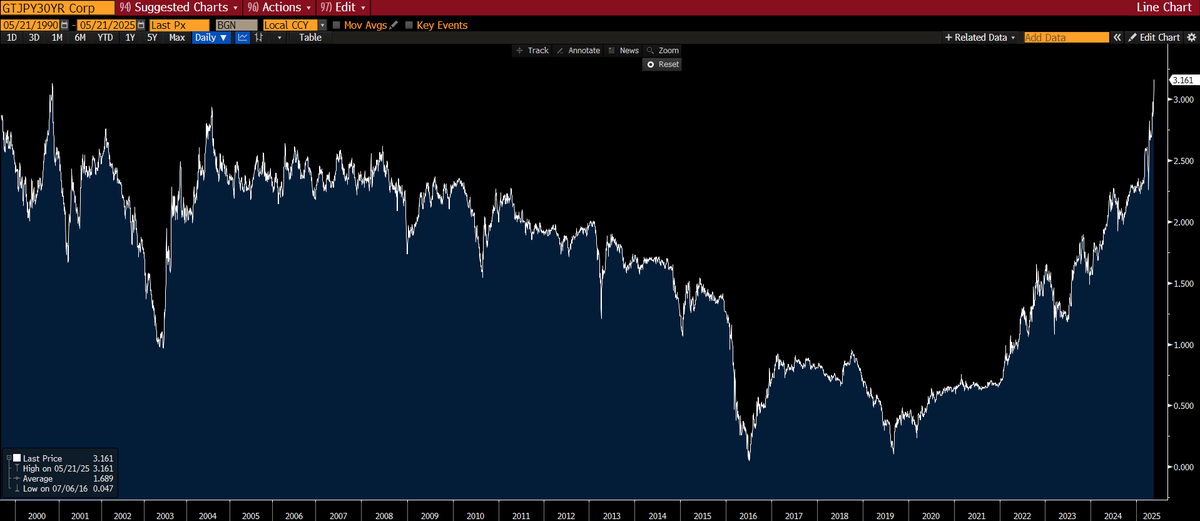
Task: Open the end date calendar picker icon
Action: coord(141,25)
